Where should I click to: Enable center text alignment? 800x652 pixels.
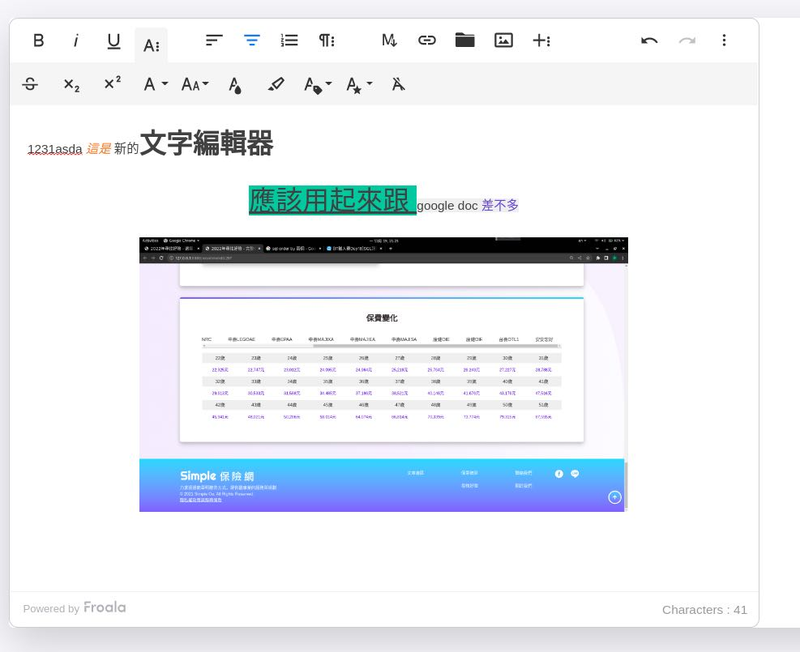pyautogui.click(x=250, y=40)
